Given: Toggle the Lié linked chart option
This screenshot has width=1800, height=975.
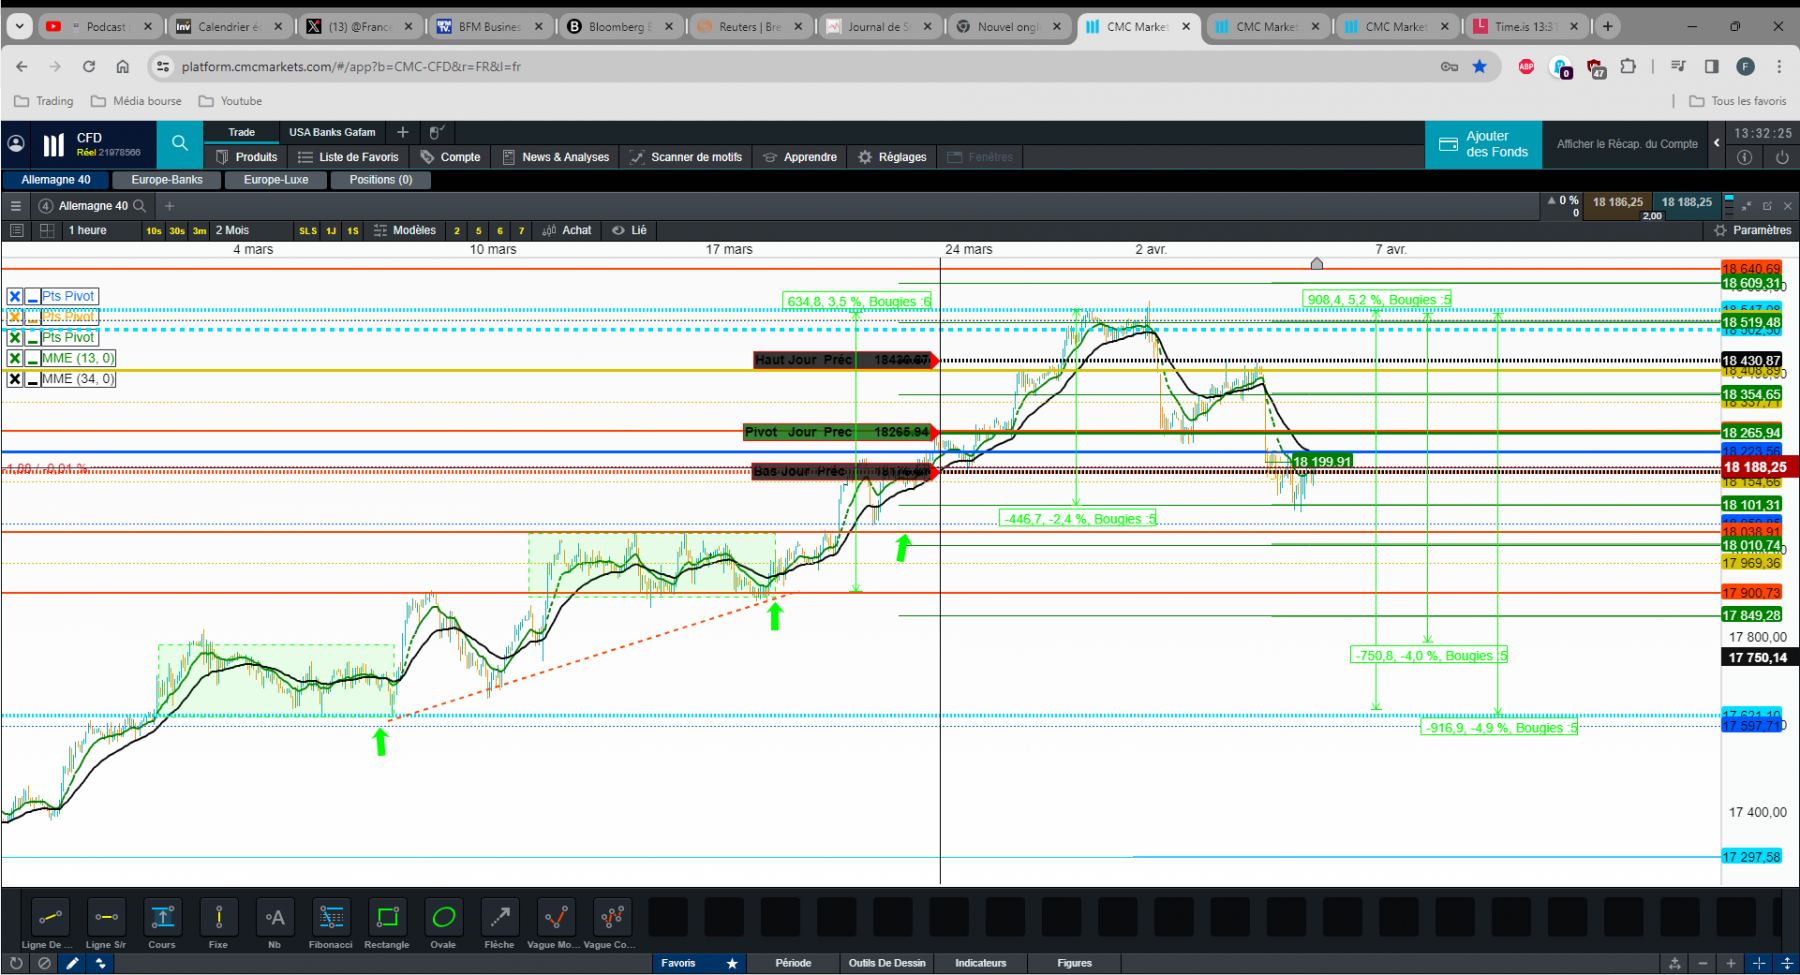Looking at the screenshot, I should pyautogui.click(x=630, y=230).
